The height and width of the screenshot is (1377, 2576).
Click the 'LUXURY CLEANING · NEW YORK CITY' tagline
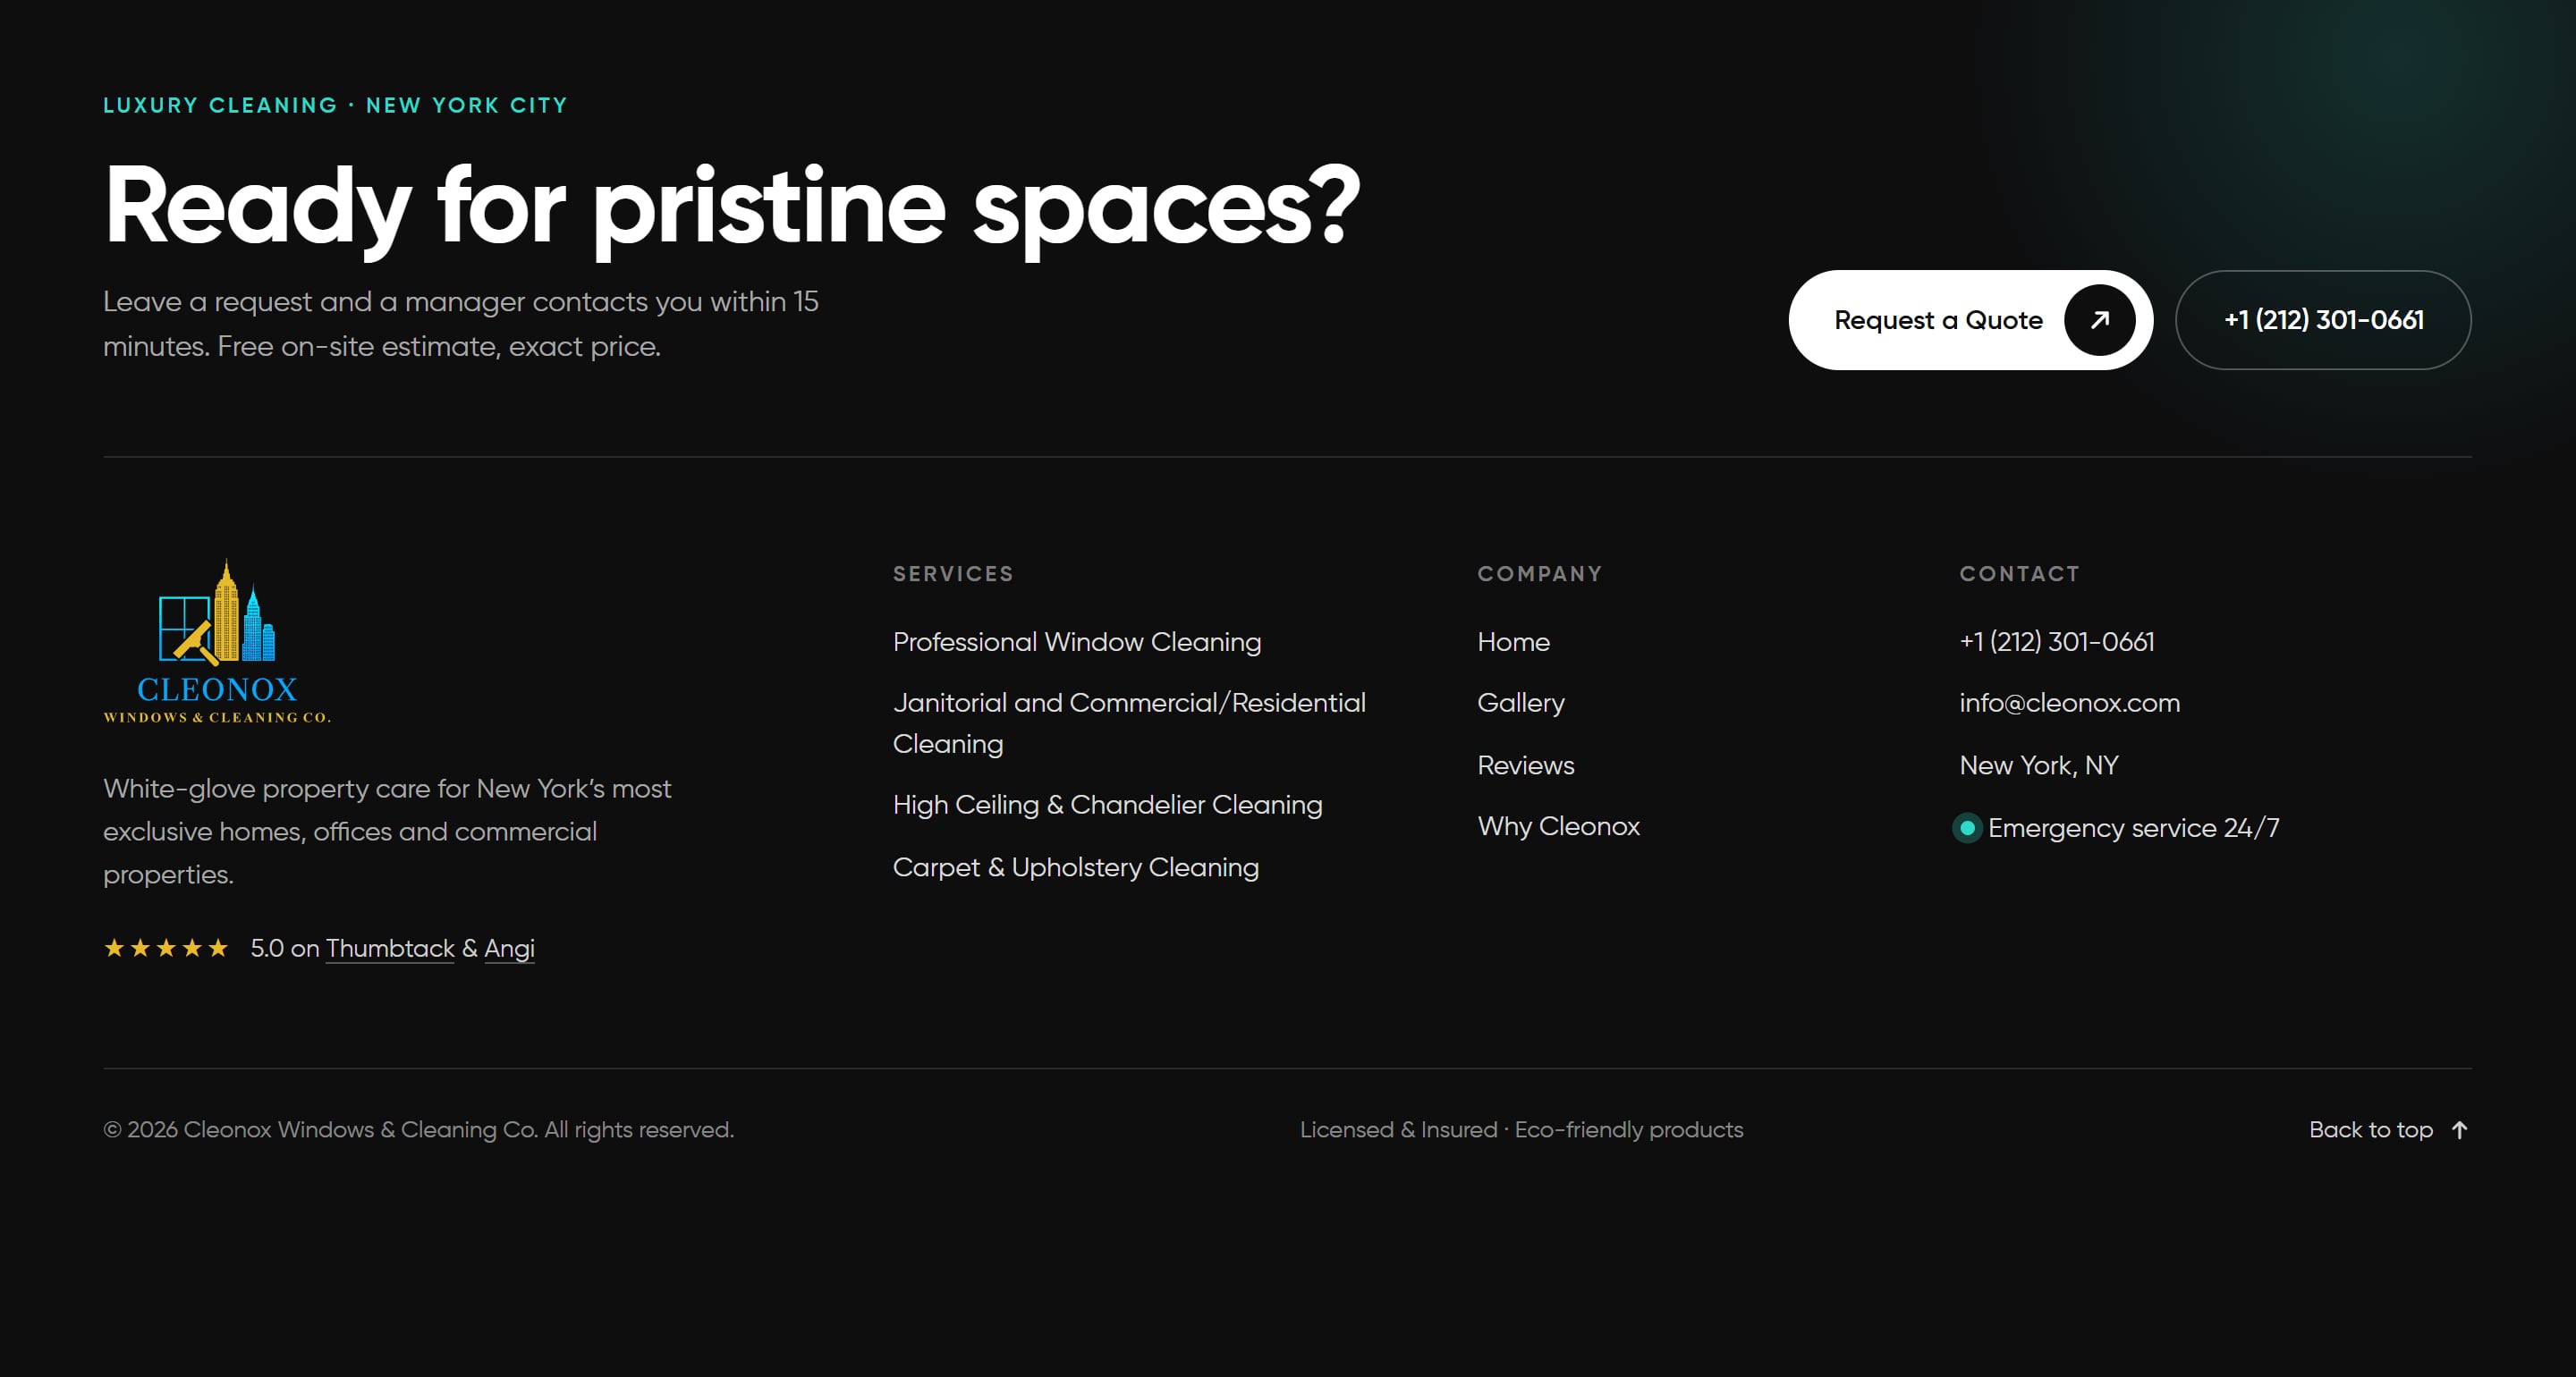[x=335, y=105]
